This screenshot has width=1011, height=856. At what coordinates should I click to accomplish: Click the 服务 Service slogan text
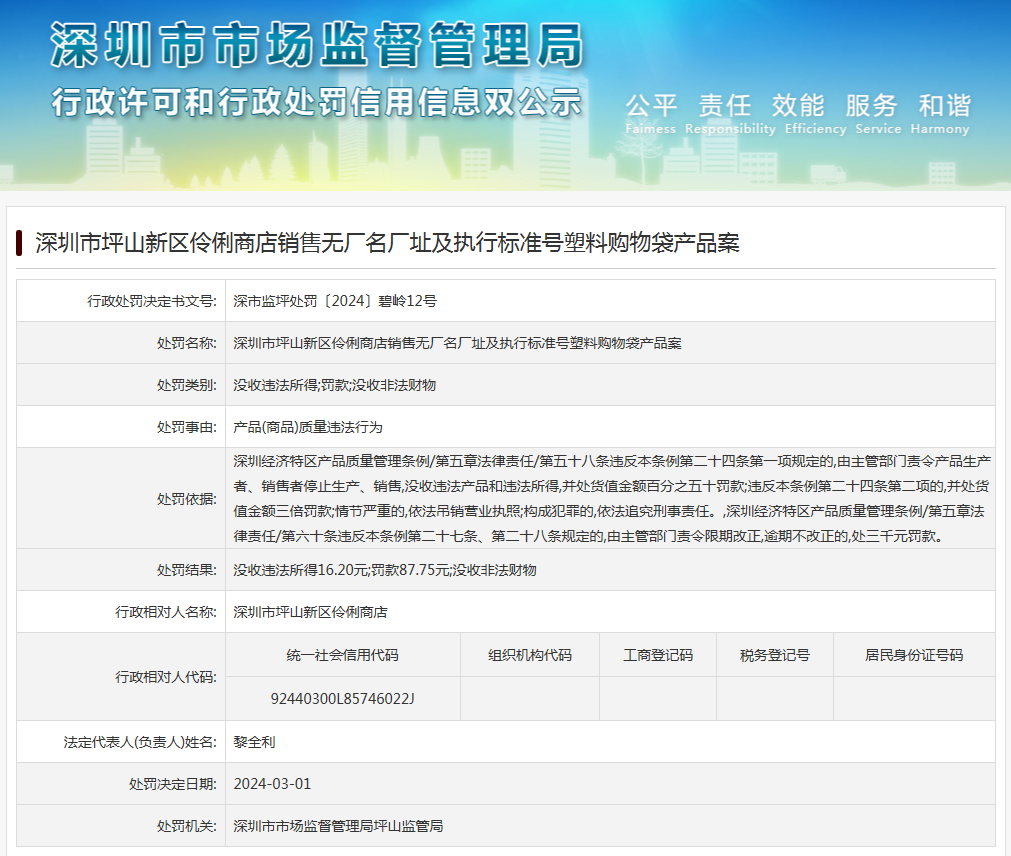tap(878, 114)
